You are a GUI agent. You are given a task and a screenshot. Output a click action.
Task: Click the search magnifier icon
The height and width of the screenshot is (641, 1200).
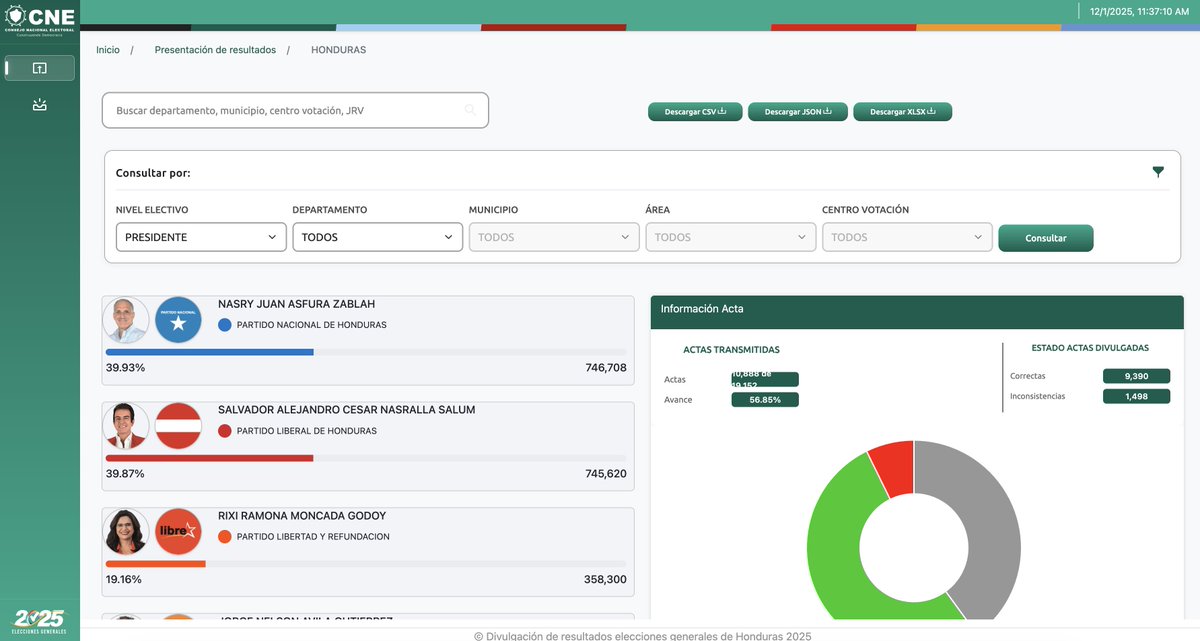(471, 110)
